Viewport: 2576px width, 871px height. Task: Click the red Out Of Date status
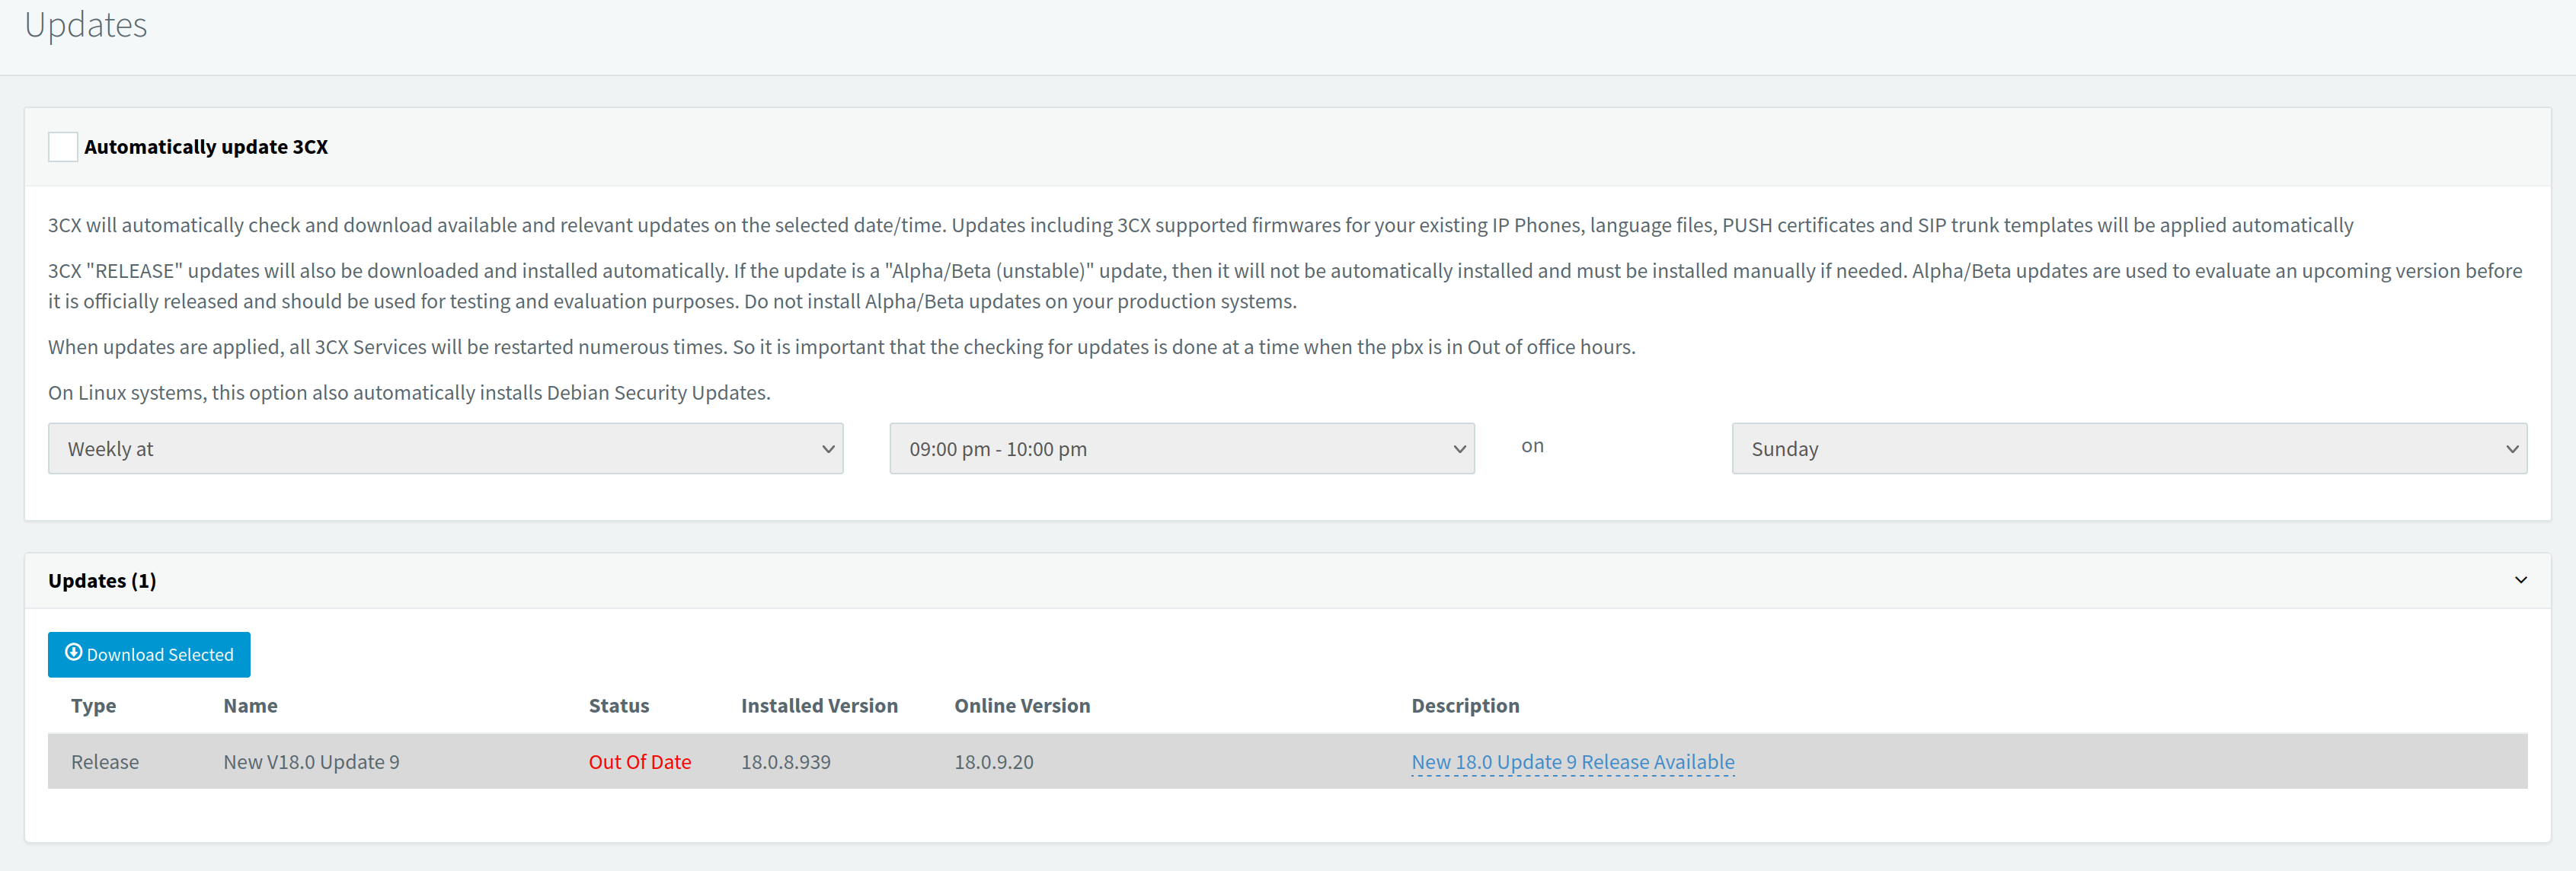point(639,762)
